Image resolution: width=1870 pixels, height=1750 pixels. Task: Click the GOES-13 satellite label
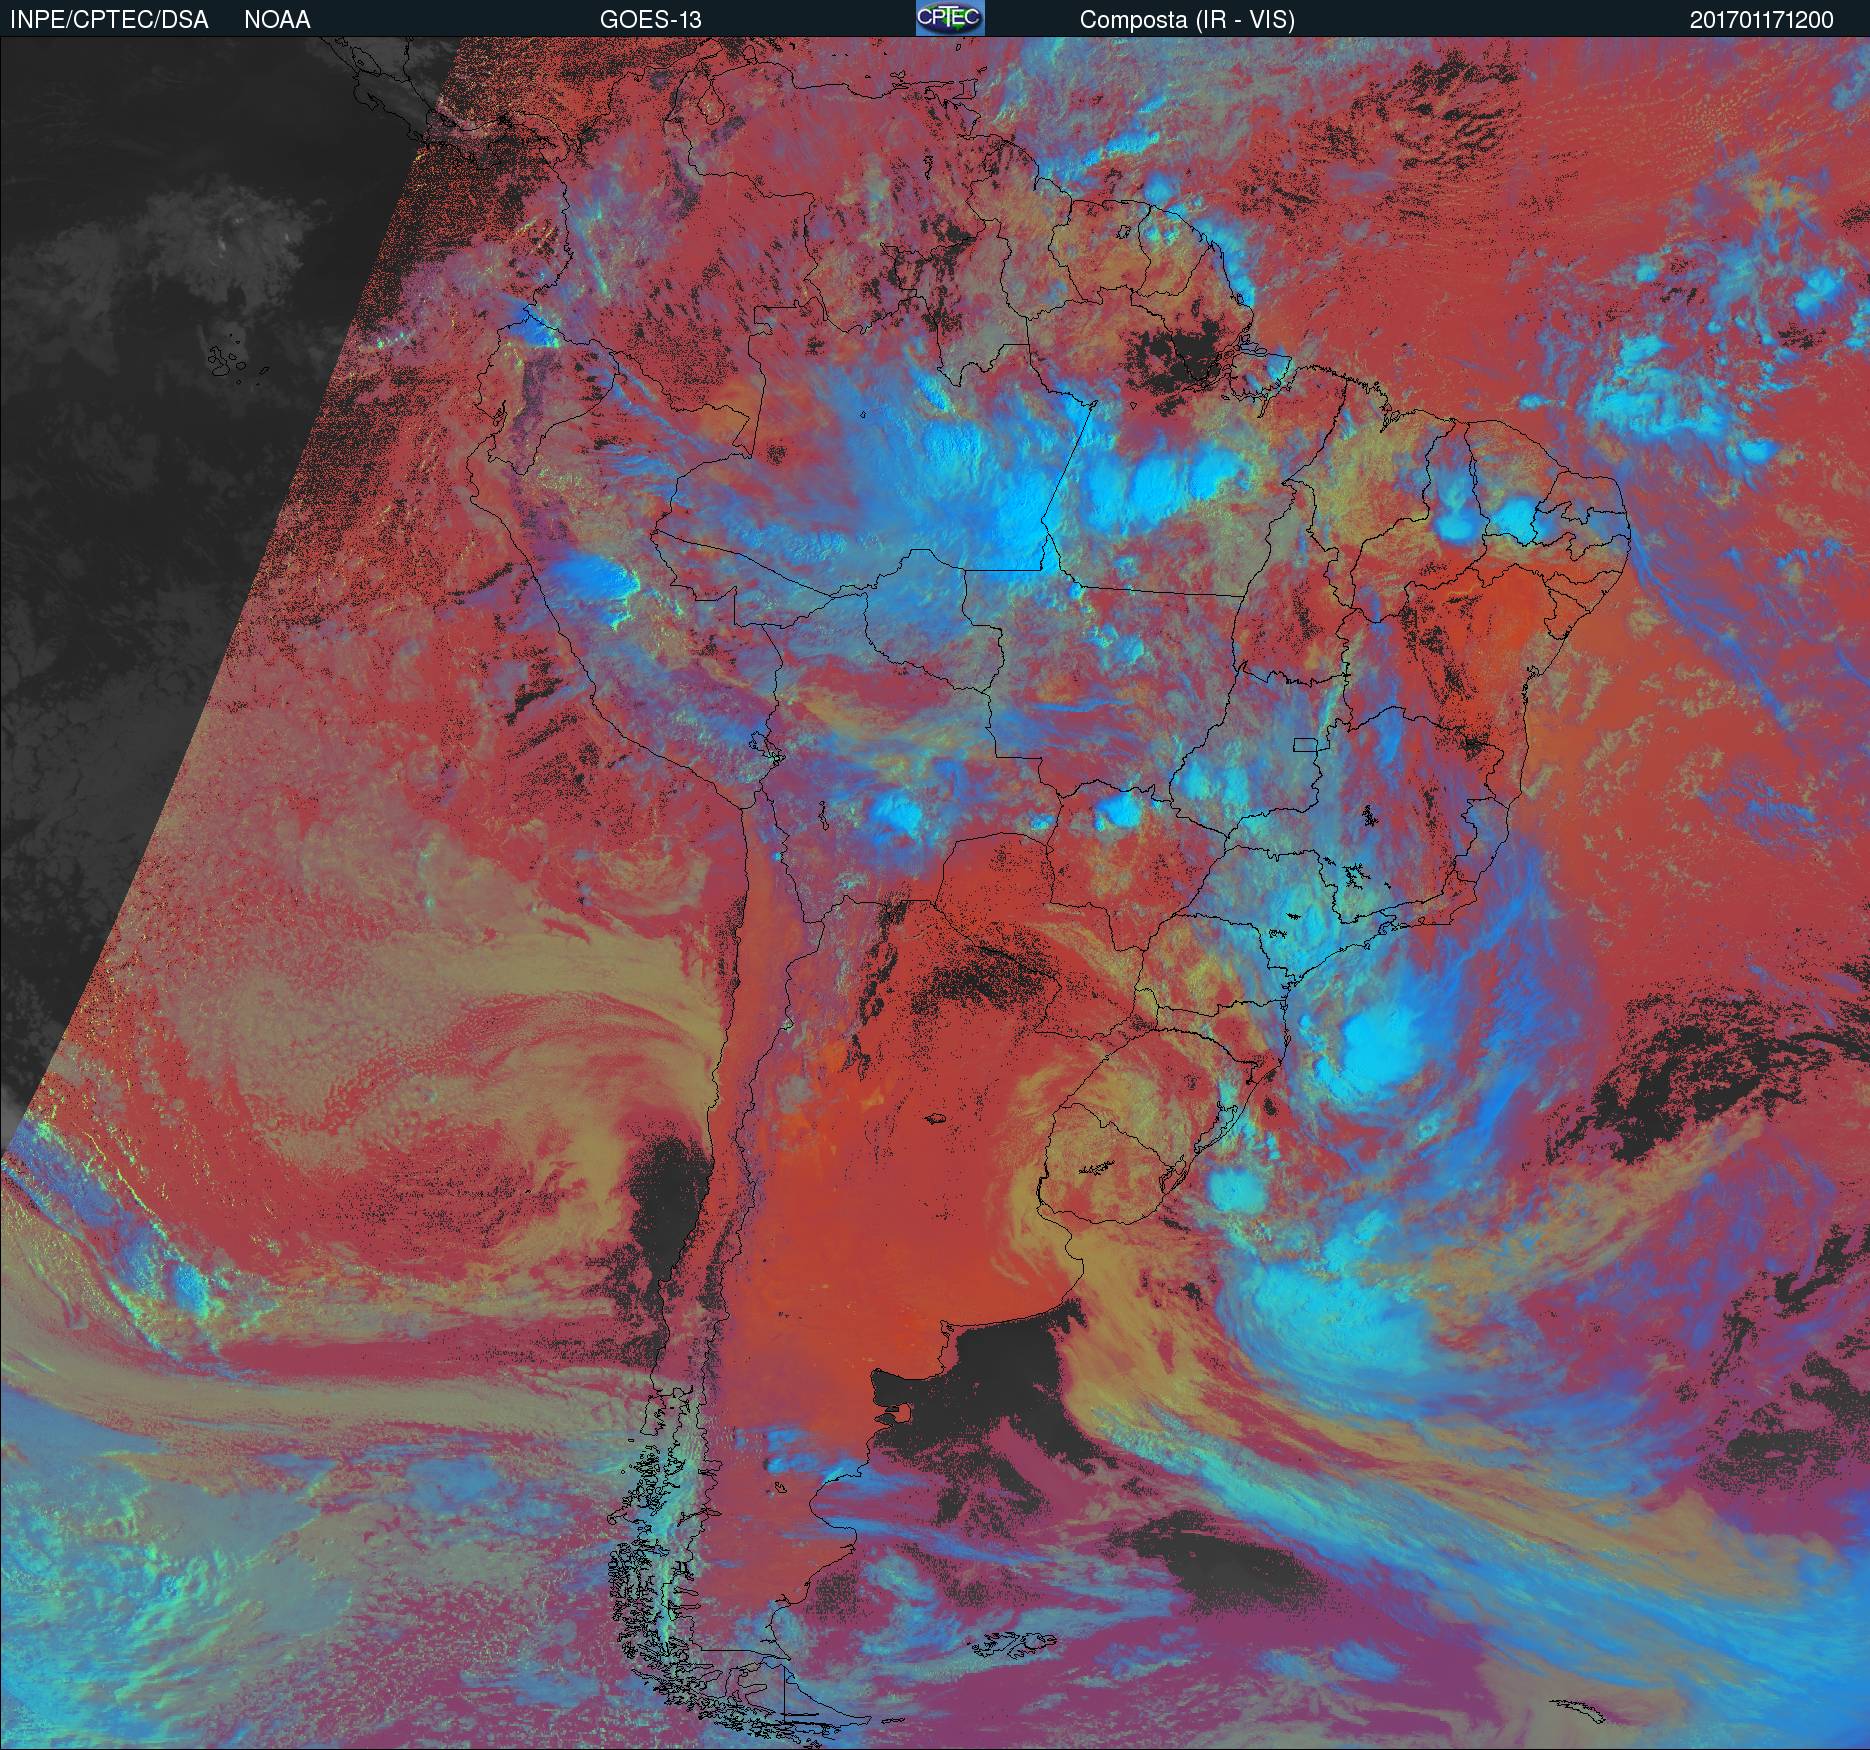point(650,20)
